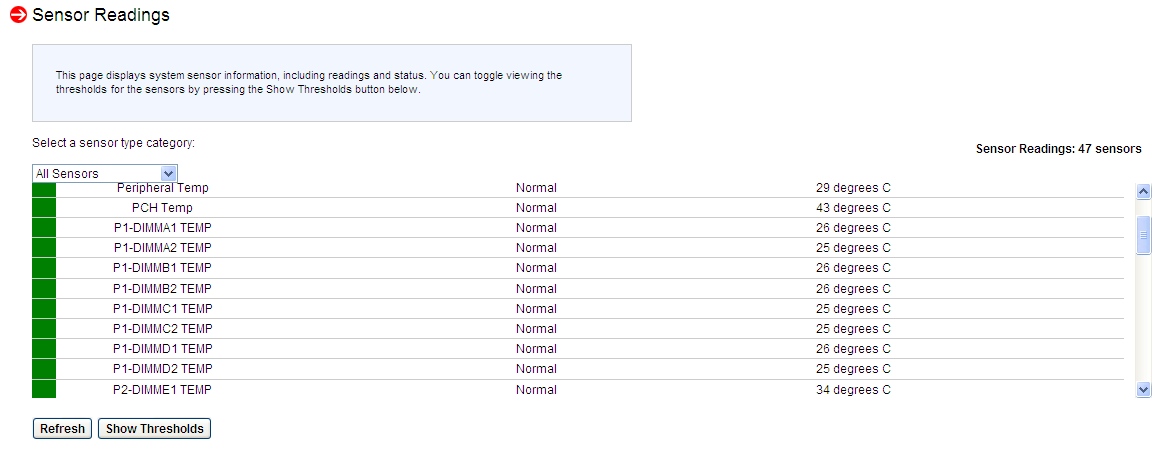Click green status box beside PCH Temp

(44, 208)
